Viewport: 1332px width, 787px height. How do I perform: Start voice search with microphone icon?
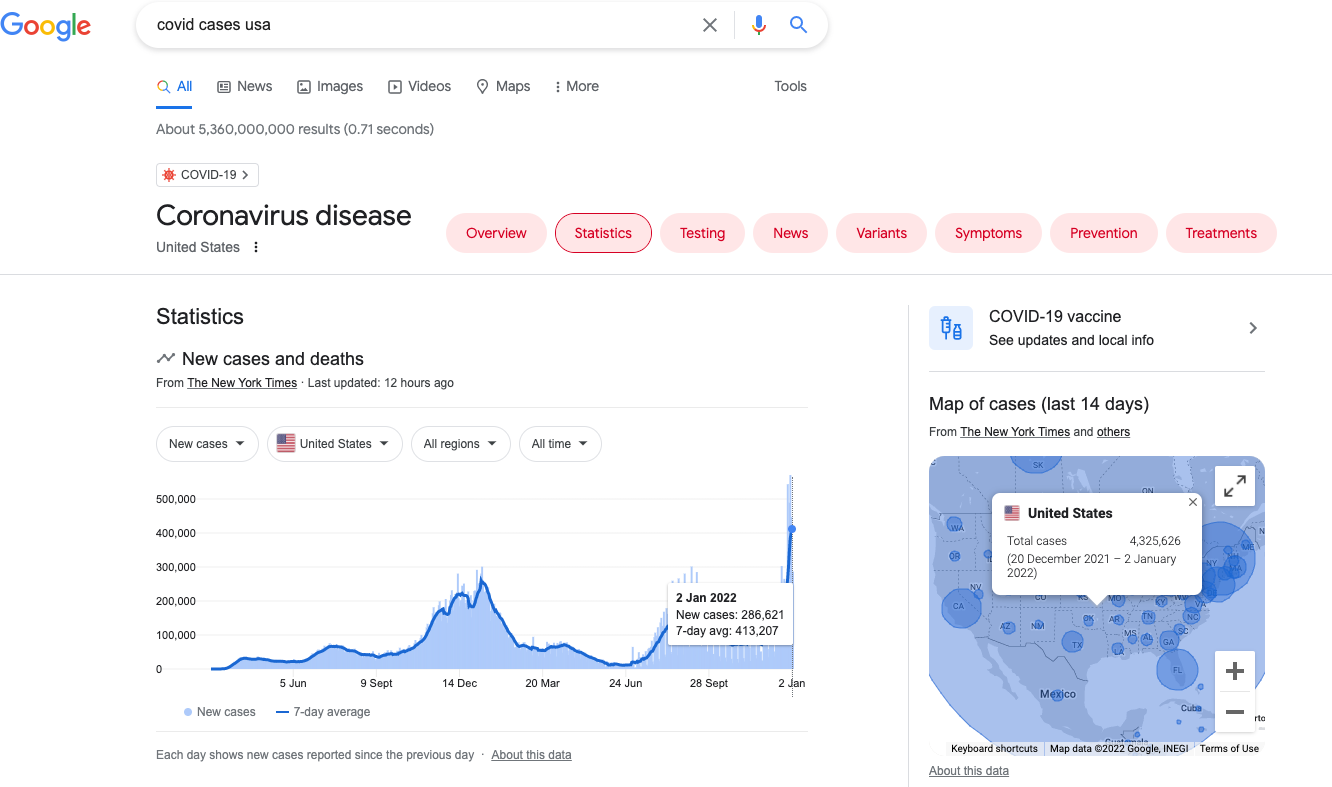tap(759, 25)
